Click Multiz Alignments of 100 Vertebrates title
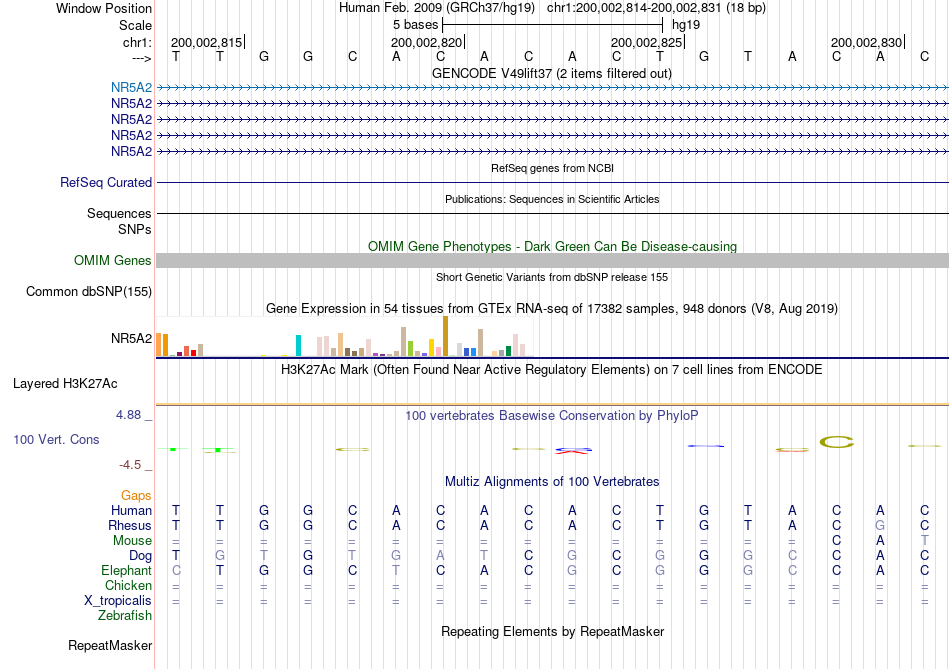Viewport: 950px width, 669px height. pyautogui.click(x=552, y=482)
